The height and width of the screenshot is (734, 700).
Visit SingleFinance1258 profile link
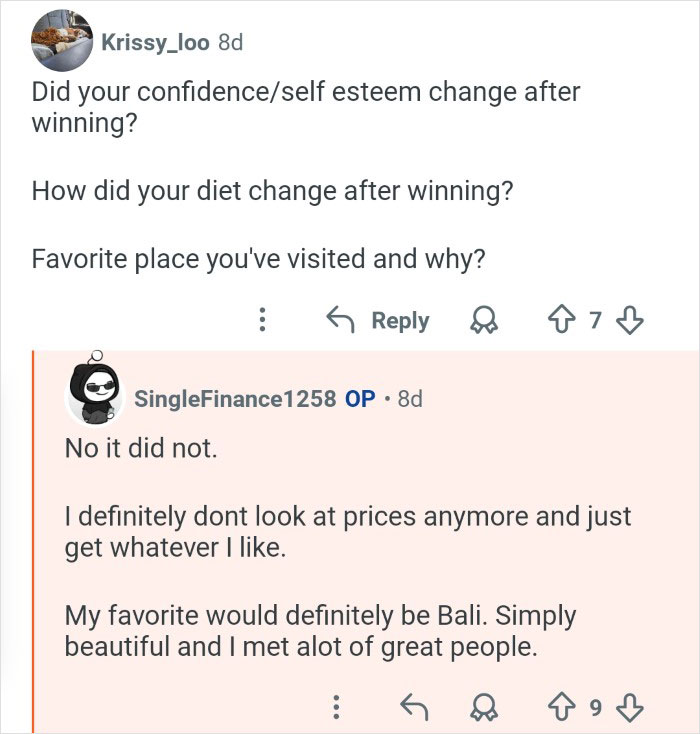(x=235, y=398)
